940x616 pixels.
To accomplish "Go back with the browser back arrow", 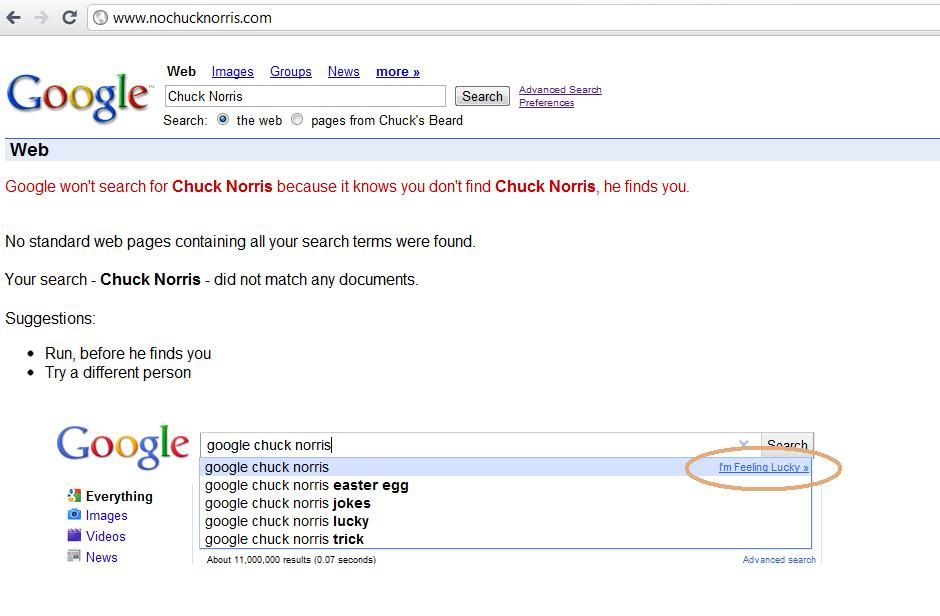I will tap(13, 17).
